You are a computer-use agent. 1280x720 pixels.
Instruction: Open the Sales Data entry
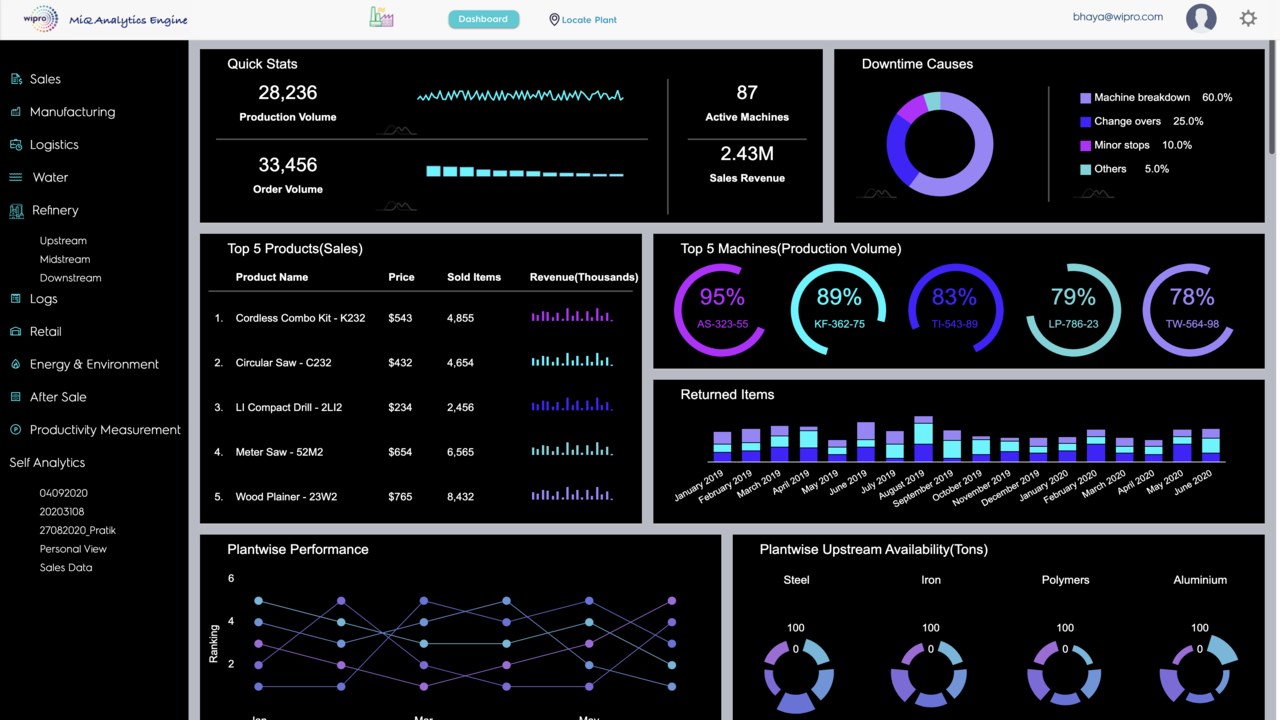(x=66, y=568)
